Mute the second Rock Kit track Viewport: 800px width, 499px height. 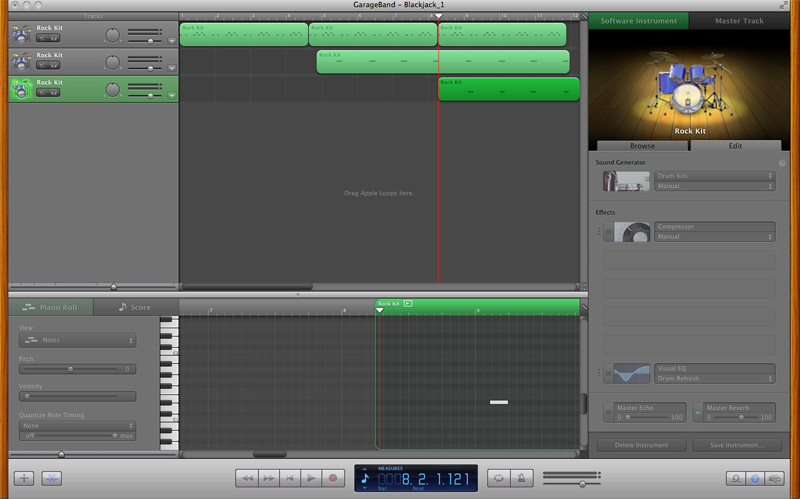click(x=42, y=65)
